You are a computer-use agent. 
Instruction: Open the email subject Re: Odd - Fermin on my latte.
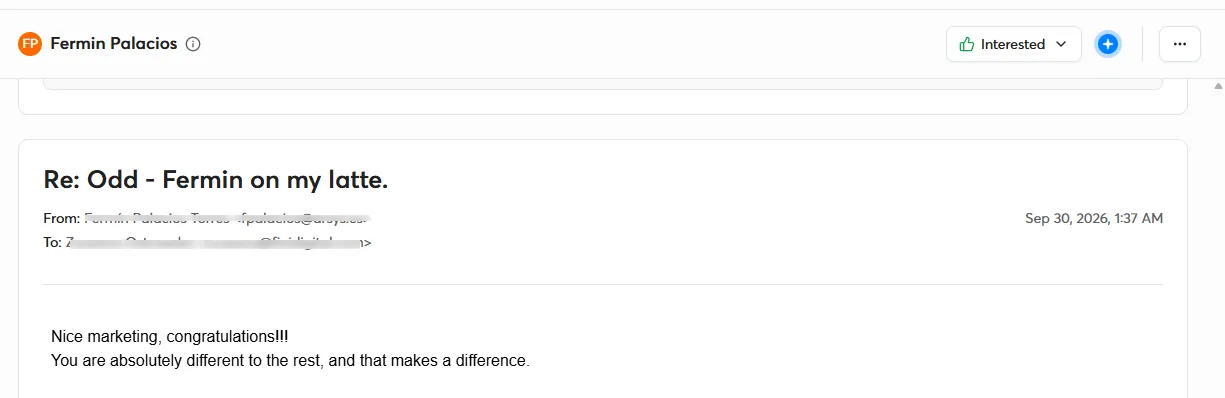coord(216,180)
